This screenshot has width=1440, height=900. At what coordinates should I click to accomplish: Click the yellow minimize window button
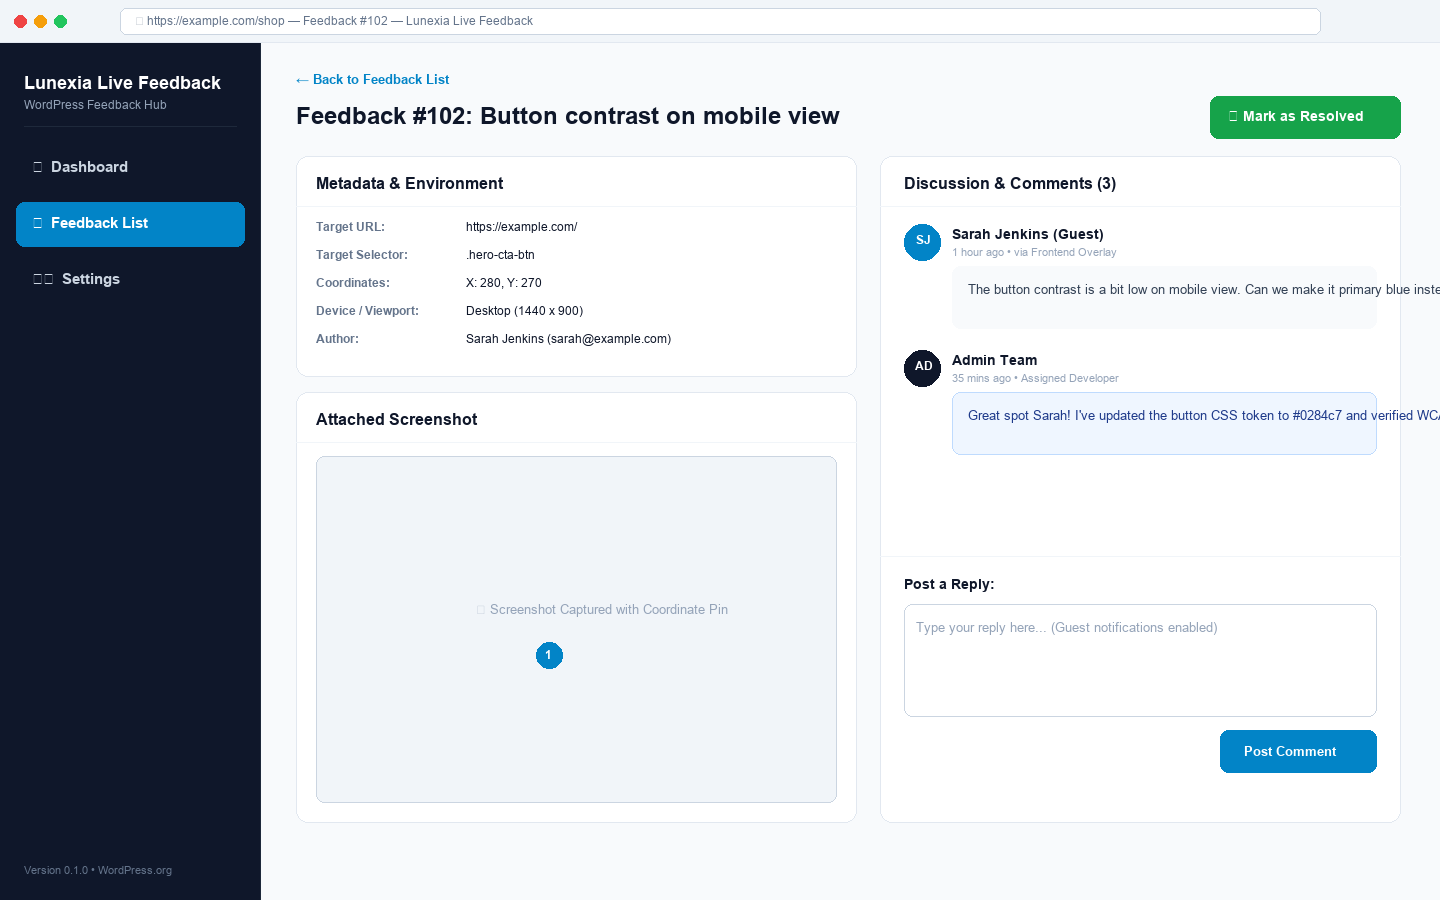pos(40,21)
